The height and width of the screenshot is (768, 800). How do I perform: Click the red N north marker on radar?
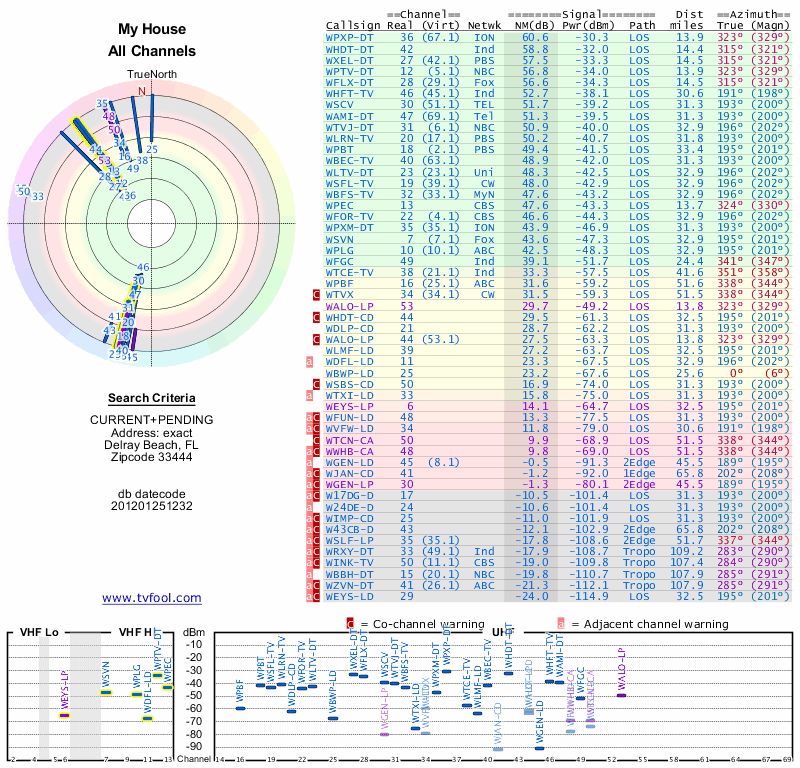coord(142,91)
